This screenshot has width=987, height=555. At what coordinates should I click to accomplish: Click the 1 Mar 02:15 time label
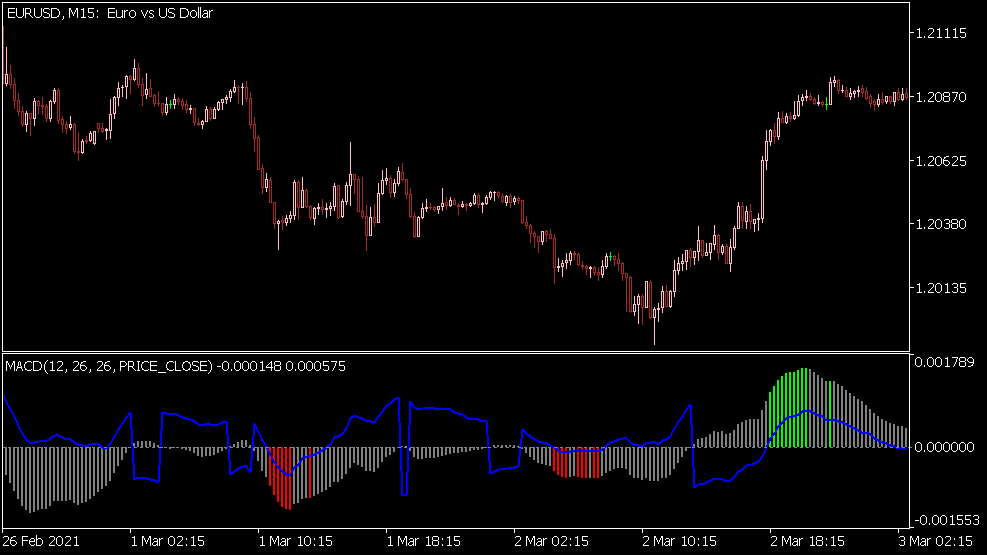pyautogui.click(x=168, y=540)
